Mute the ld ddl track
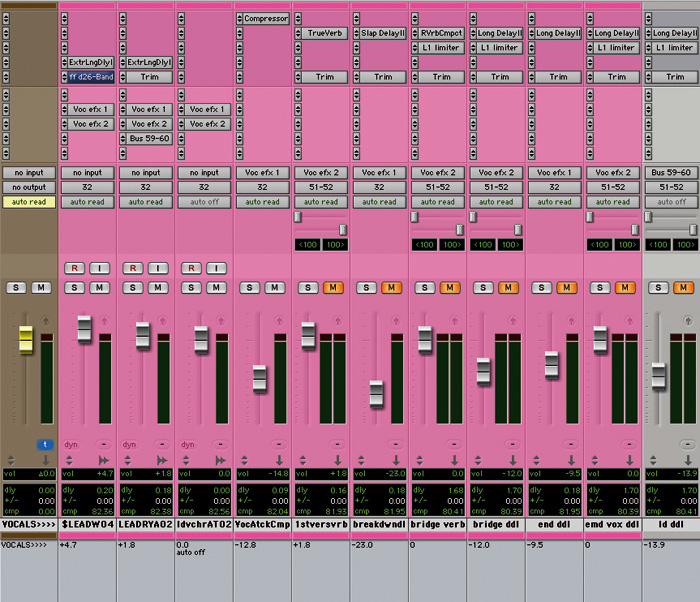The image size is (700, 602). [x=682, y=288]
